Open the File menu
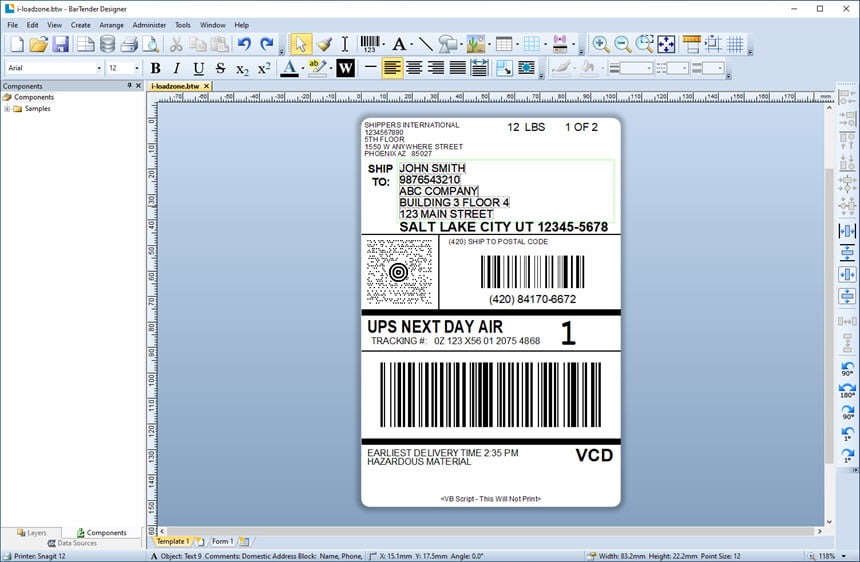The width and height of the screenshot is (860, 562). [13, 25]
